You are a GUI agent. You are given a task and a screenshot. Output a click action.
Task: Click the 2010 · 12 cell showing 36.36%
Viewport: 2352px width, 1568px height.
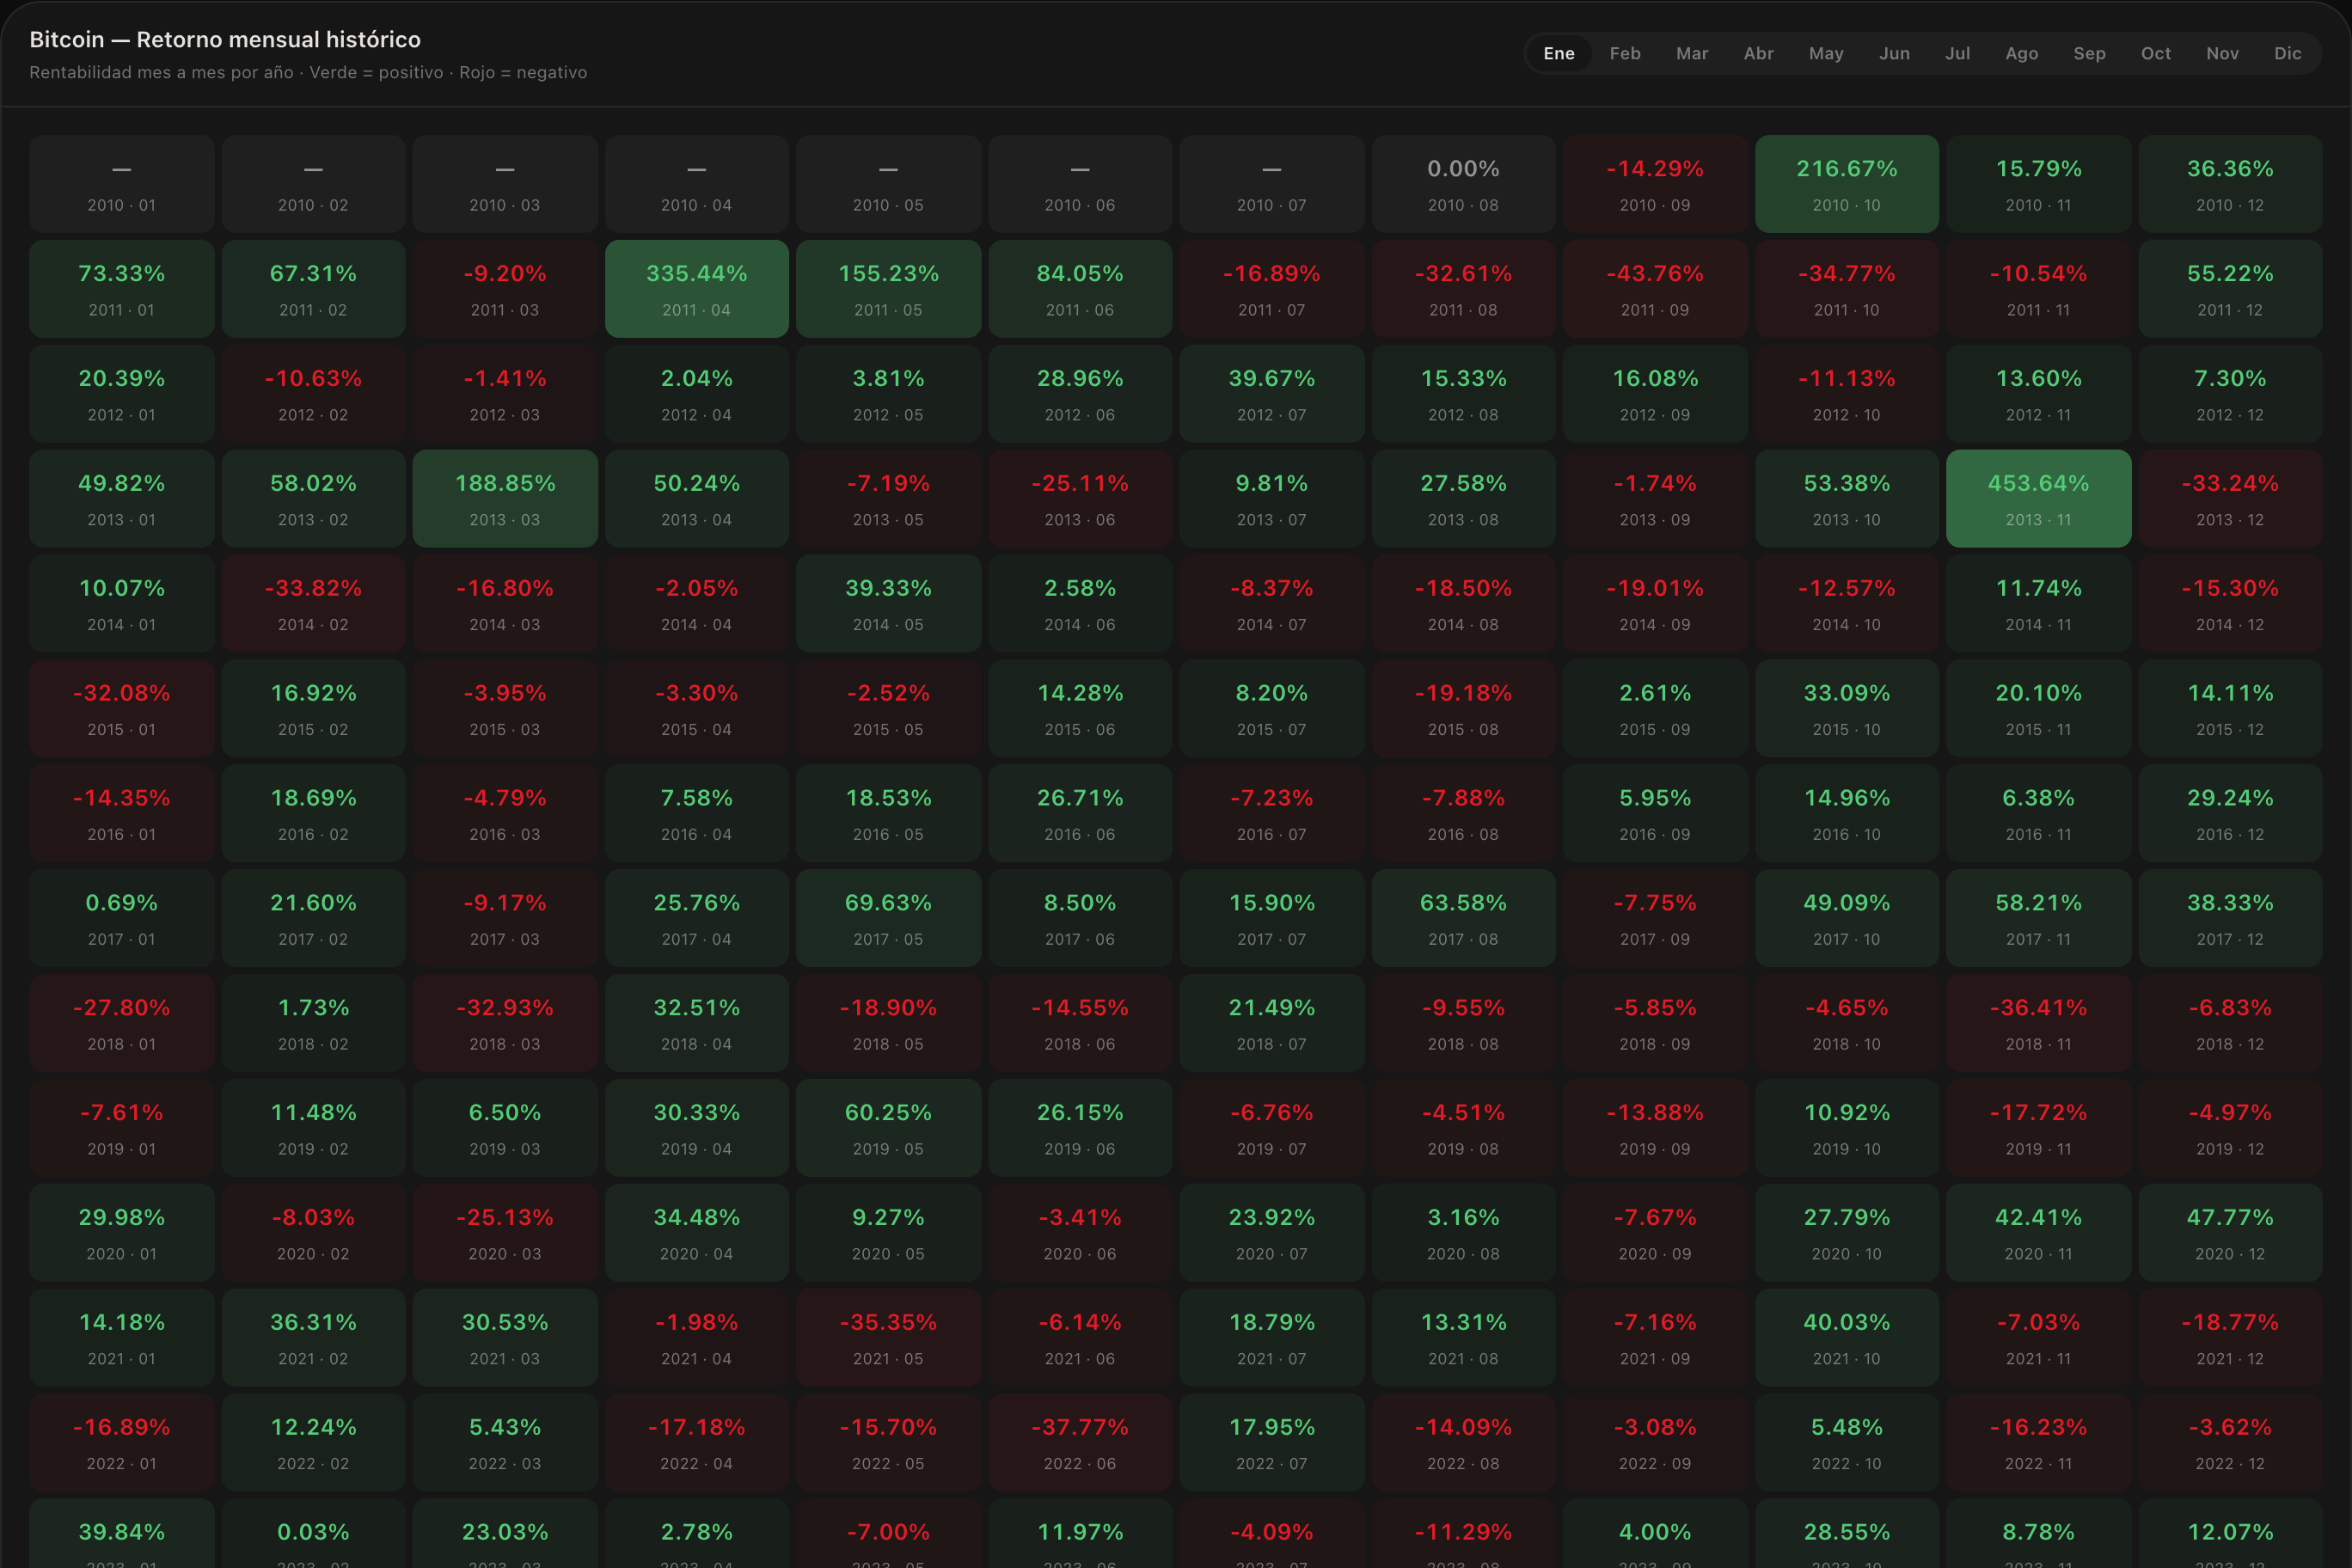coord(2230,184)
